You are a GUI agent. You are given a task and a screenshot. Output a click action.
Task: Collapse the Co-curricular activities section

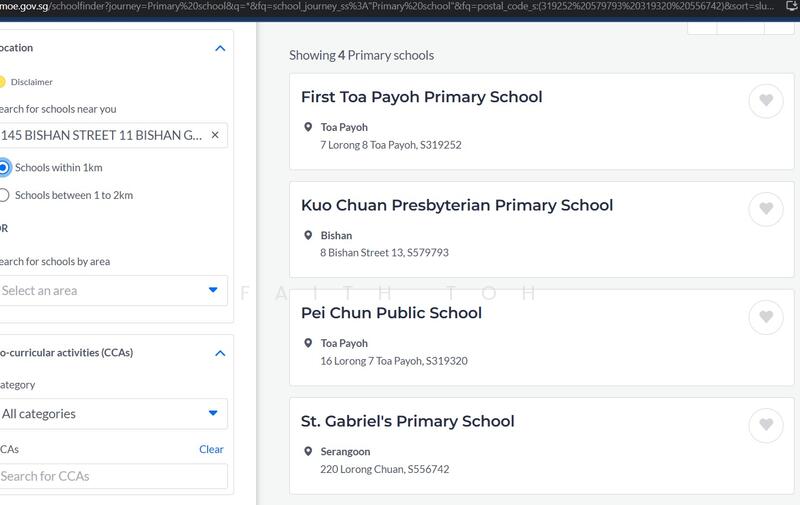[x=220, y=353]
